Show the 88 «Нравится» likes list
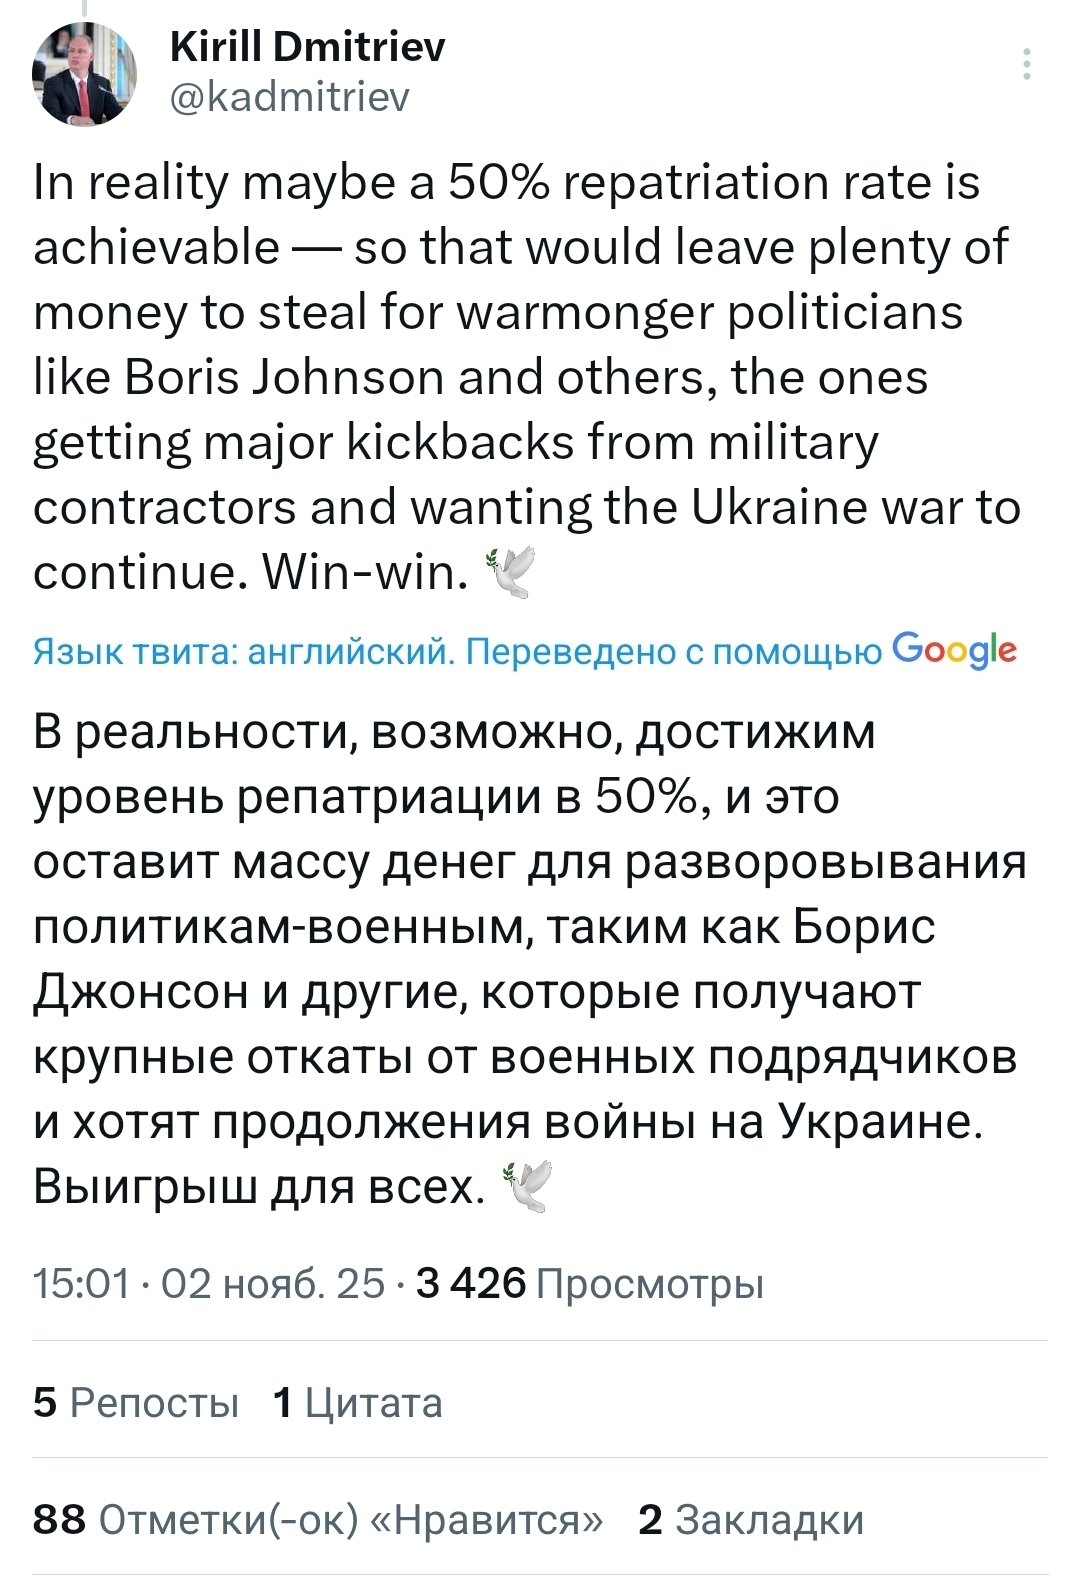Viewport: 1080px width, 1588px height. [x=318, y=1519]
